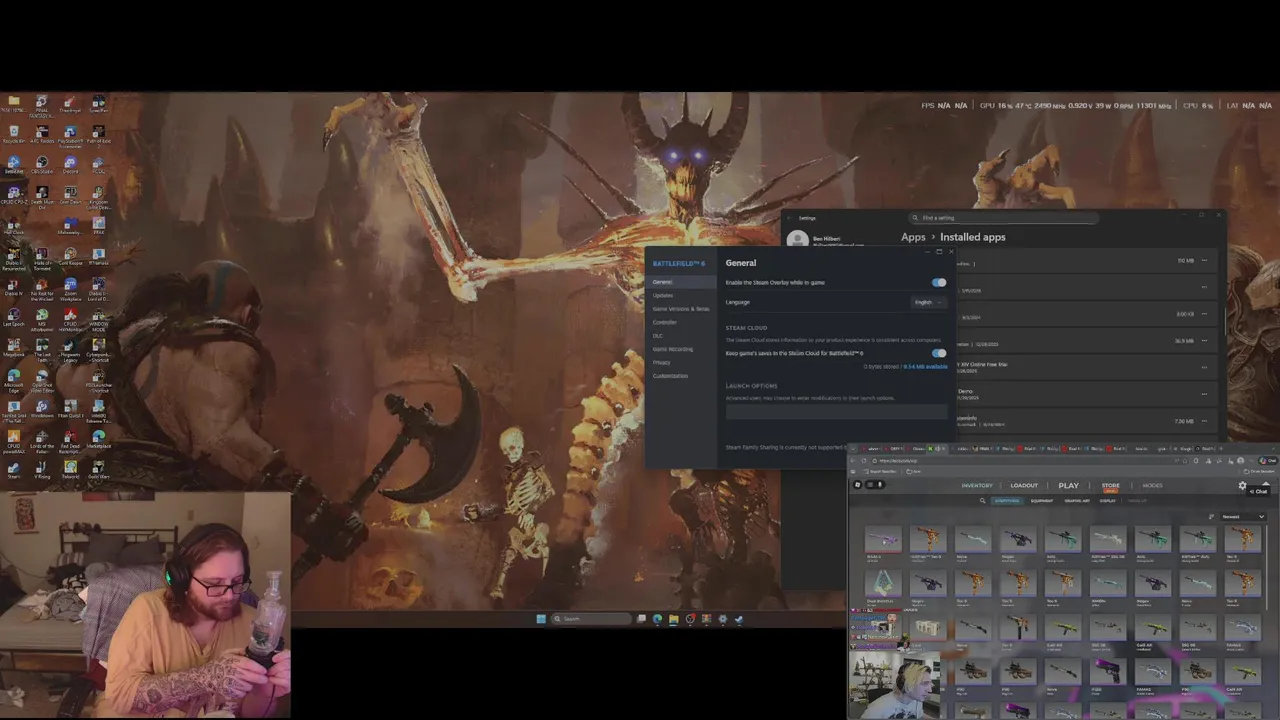The width and height of the screenshot is (1280, 720).
Task: Select the Equipment inventory filter
Action: click(x=1042, y=501)
